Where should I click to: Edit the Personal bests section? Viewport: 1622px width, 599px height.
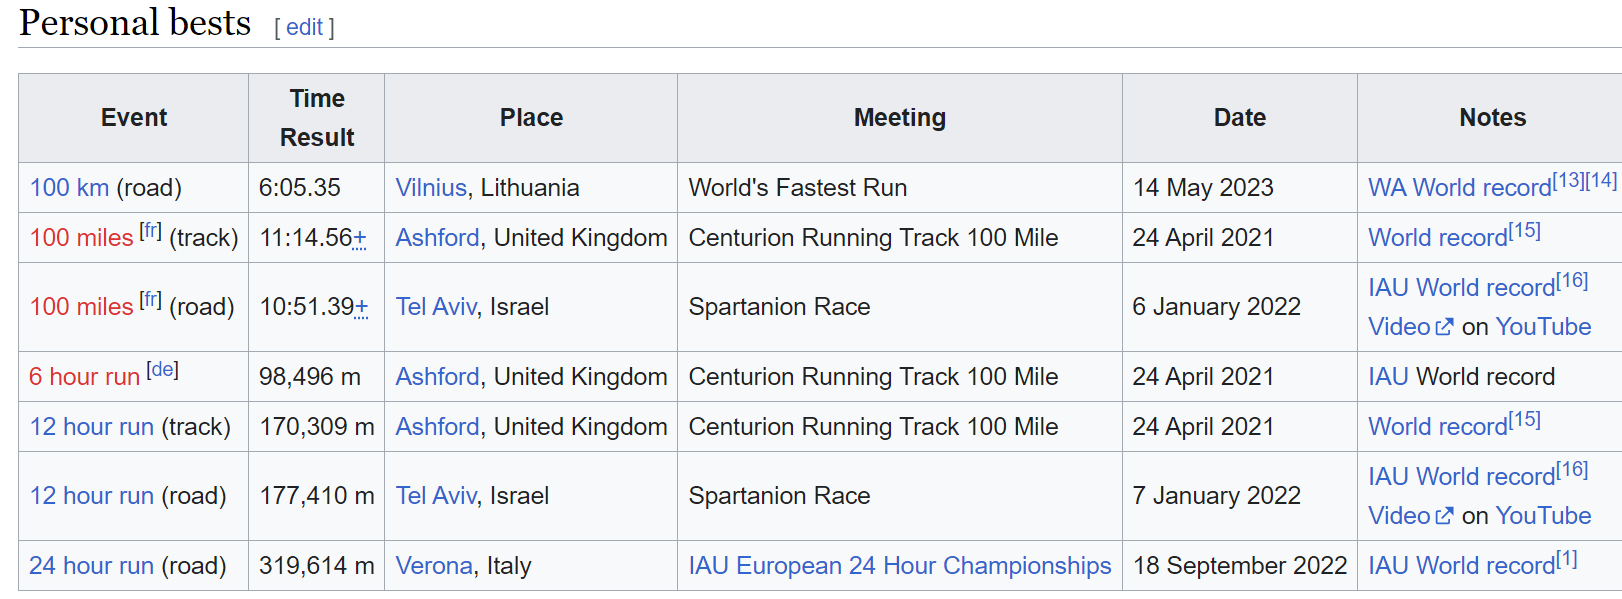[x=304, y=27]
